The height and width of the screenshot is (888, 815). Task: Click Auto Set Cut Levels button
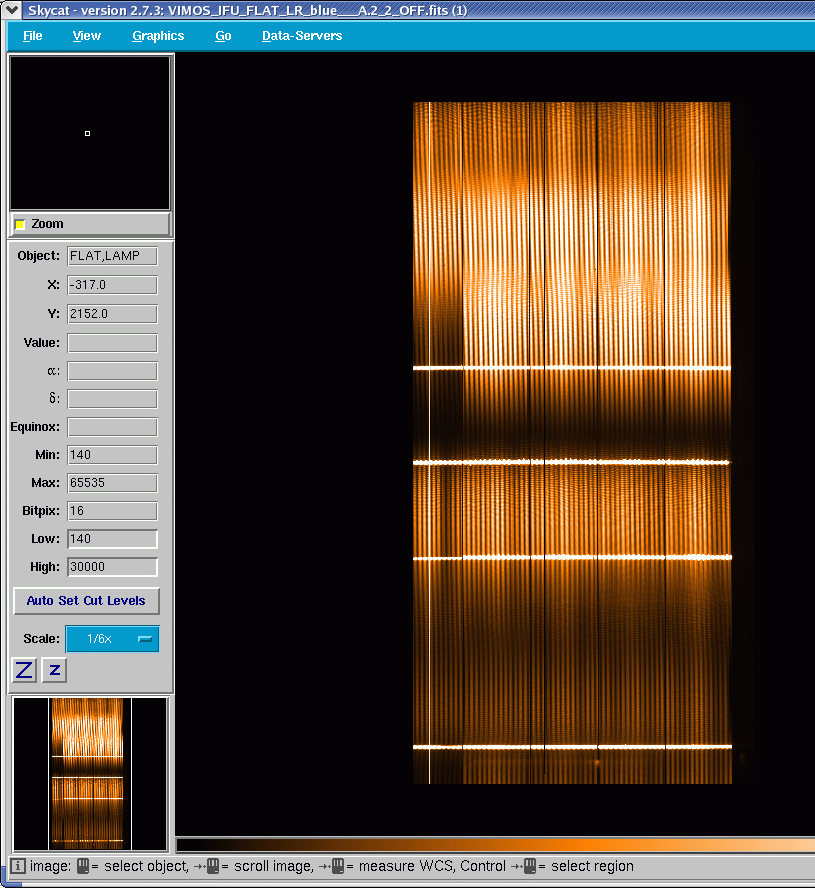pos(86,601)
